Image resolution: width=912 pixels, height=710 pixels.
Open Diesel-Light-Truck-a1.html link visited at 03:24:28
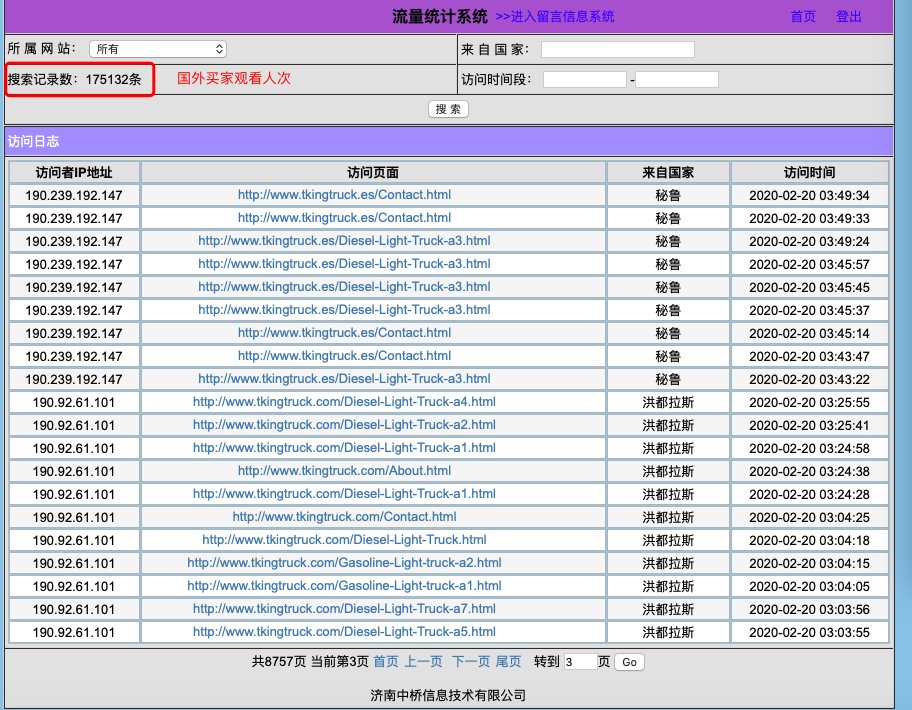click(344, 494)
